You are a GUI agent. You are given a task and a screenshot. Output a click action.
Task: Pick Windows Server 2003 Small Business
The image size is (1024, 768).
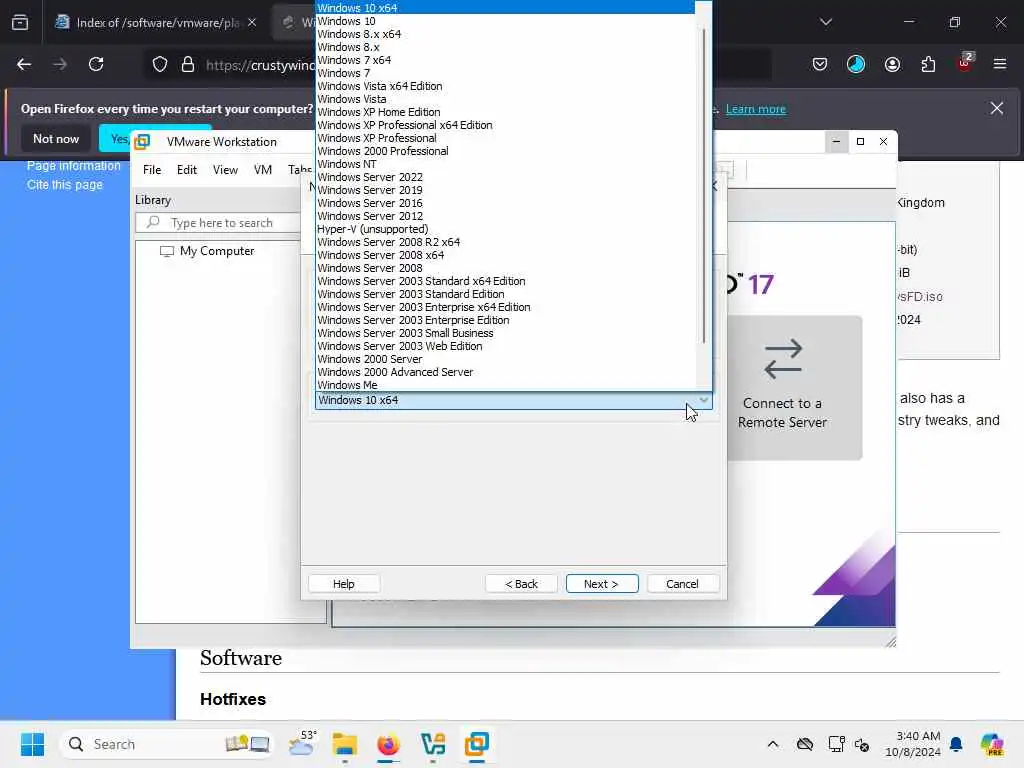[505, 333]
